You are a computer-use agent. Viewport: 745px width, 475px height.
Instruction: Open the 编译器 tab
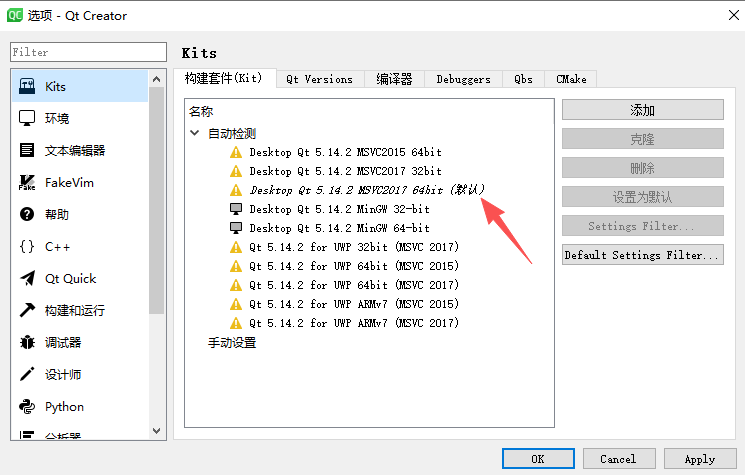pos(394,79)
